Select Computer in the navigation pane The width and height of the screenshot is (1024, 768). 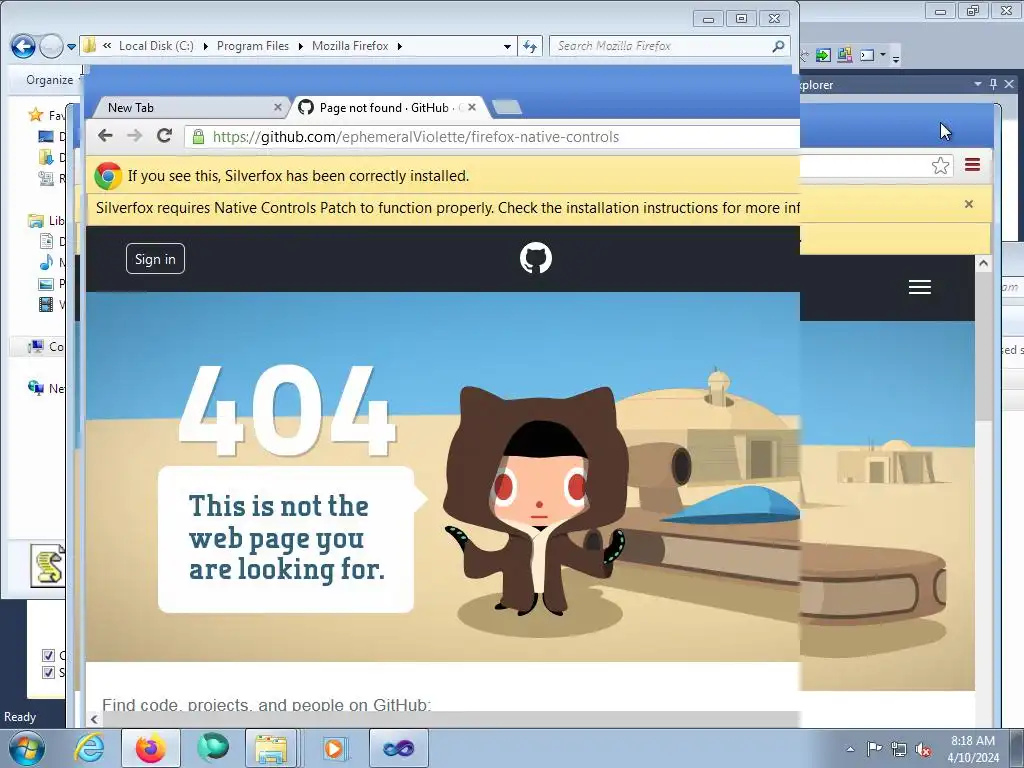[37, 346]
